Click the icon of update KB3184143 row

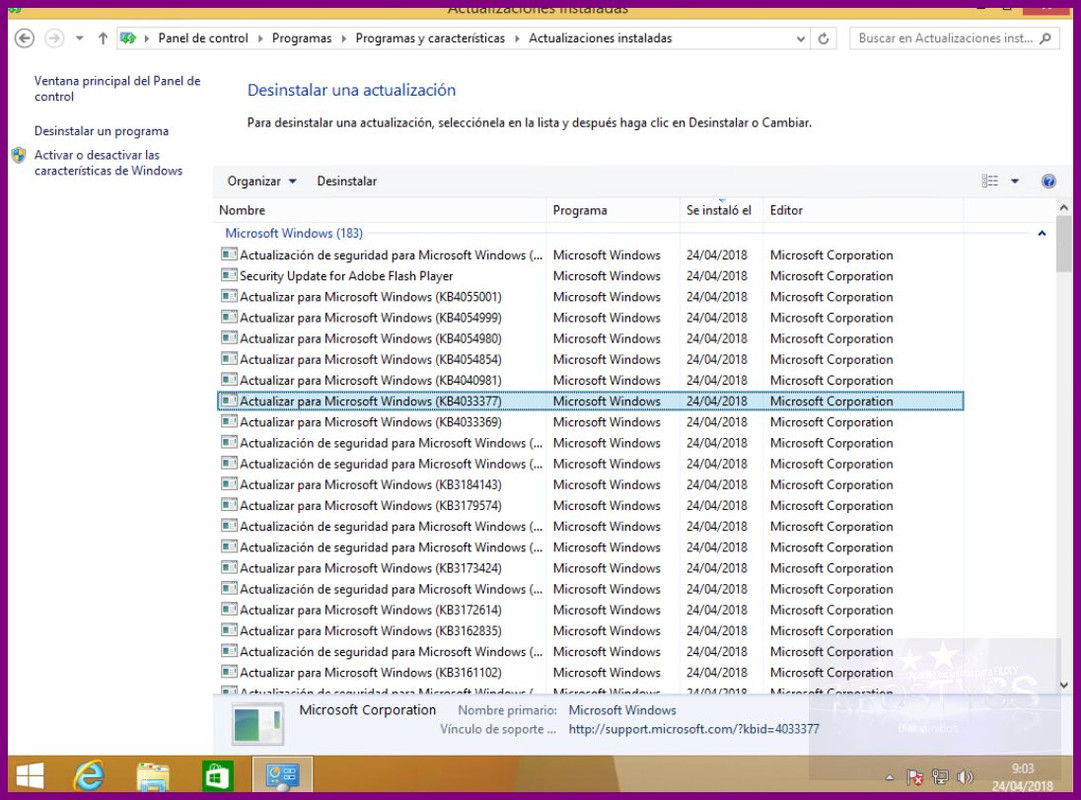[x=230, y=484]
